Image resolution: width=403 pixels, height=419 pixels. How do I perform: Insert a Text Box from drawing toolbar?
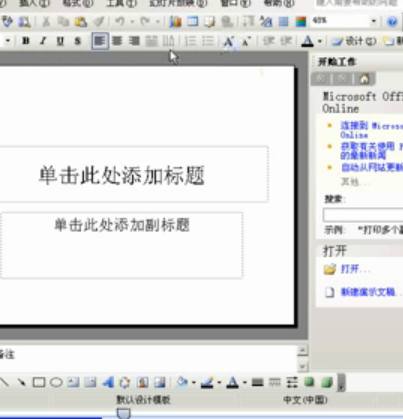coord(74,382)
